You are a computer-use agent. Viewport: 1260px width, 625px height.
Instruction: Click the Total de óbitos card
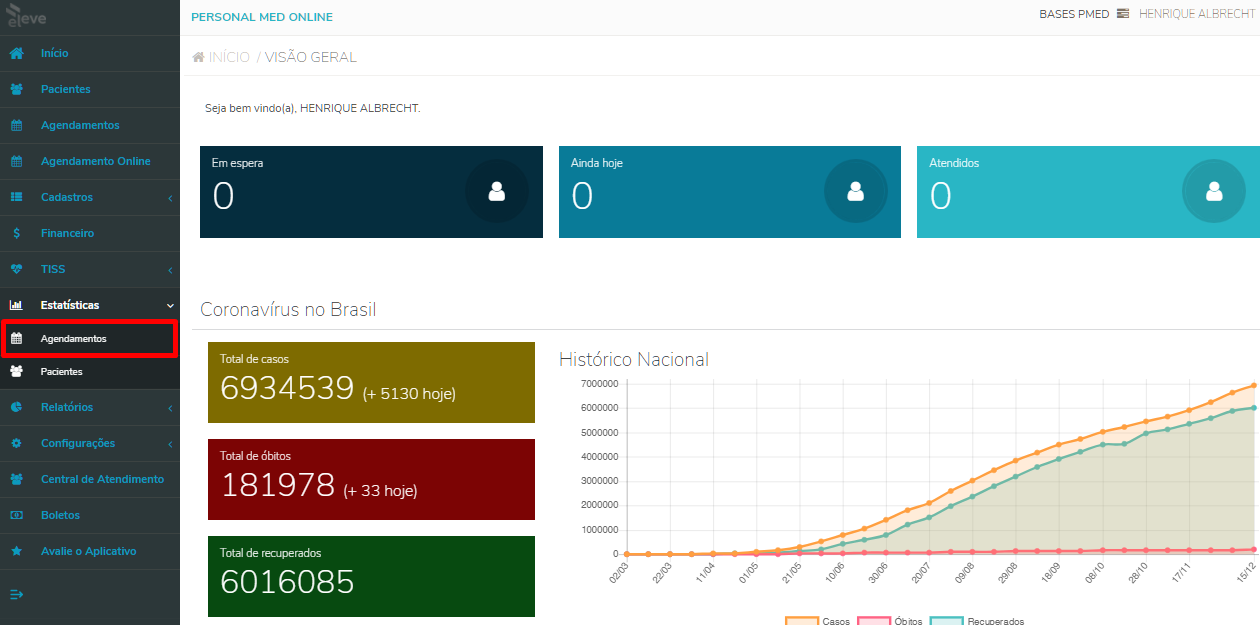[371, 479]
